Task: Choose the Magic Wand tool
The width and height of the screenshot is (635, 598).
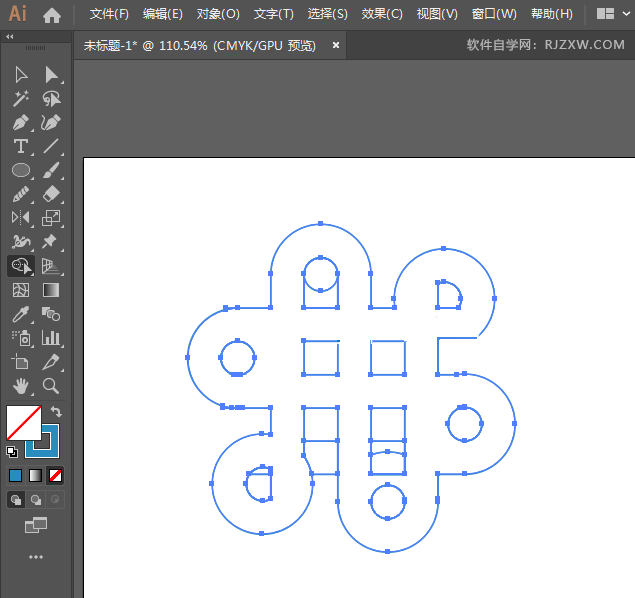Action: coord(20,99)
